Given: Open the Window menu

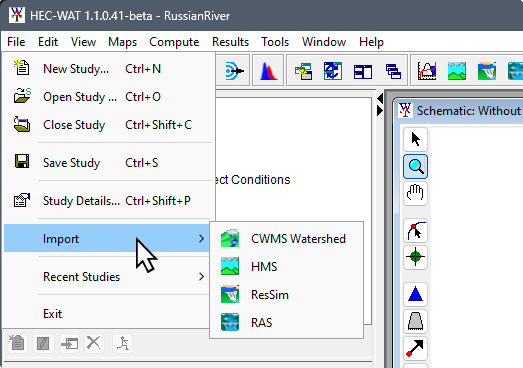Looking at the screenshot, I should tap(324, 42).
